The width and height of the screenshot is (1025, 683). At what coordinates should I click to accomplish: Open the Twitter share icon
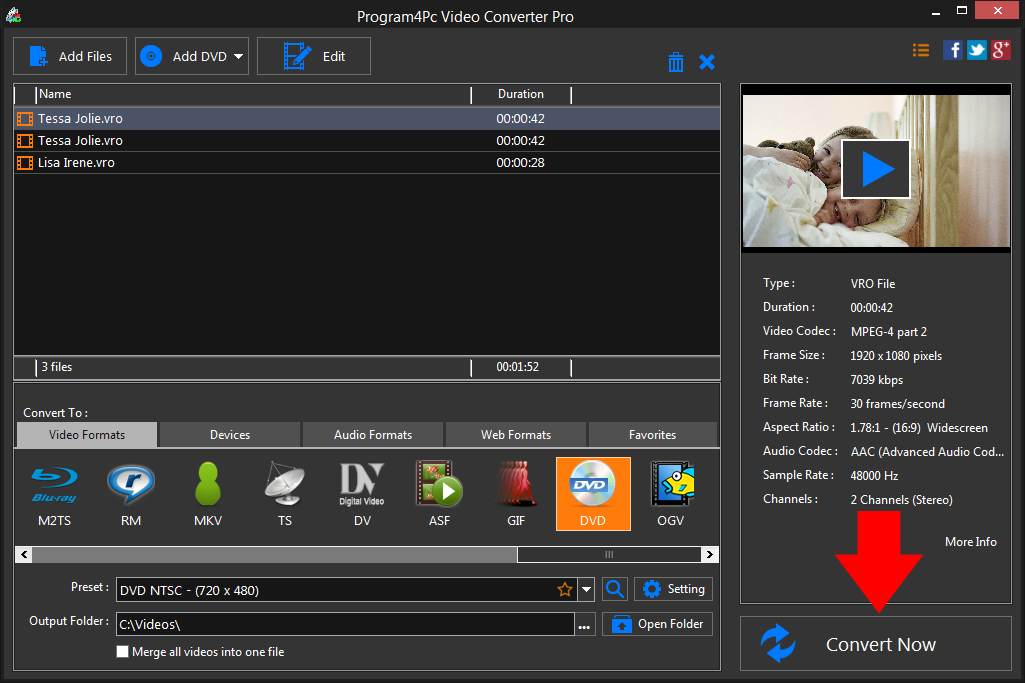coord(977,50)
